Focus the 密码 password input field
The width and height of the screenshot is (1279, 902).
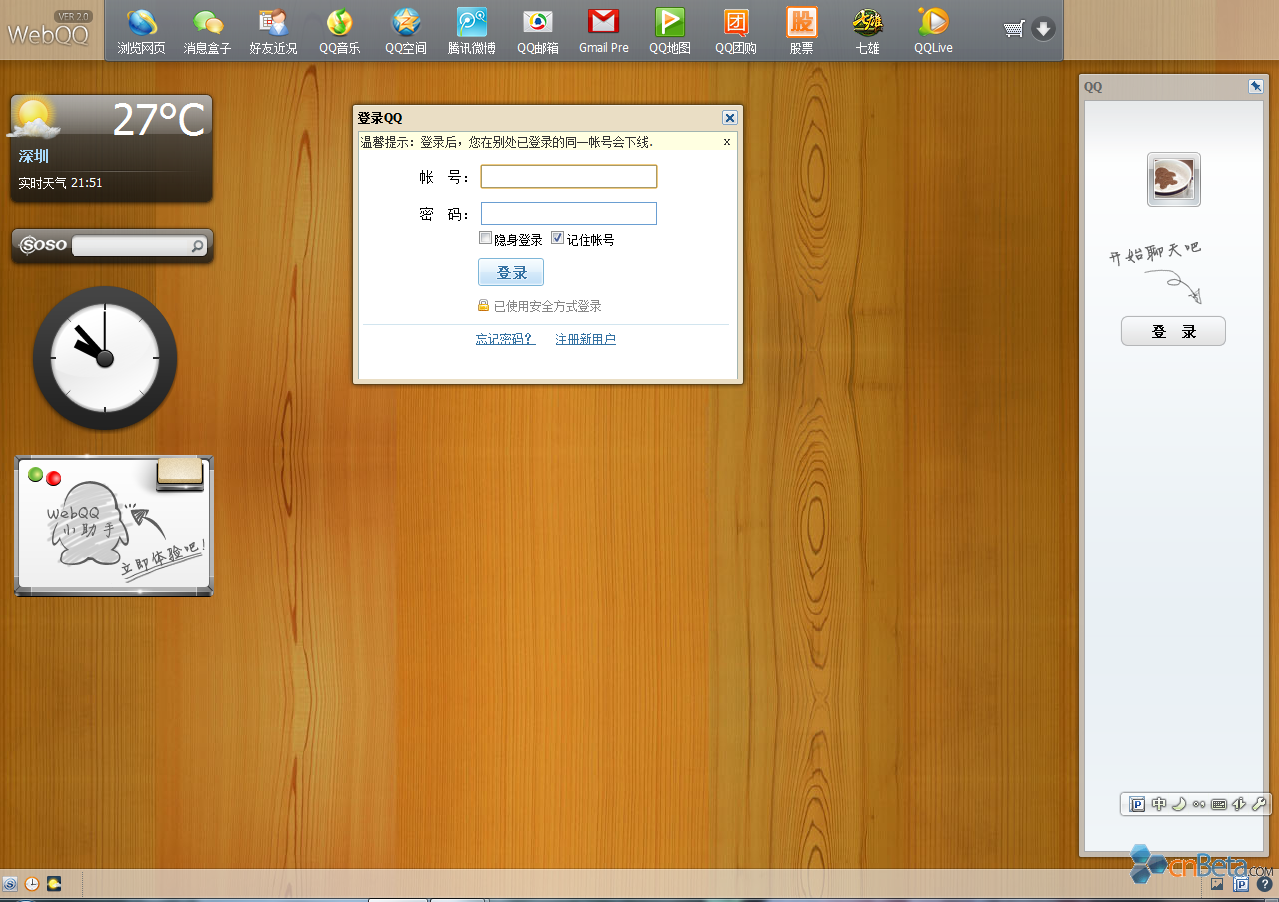point(569,214)
